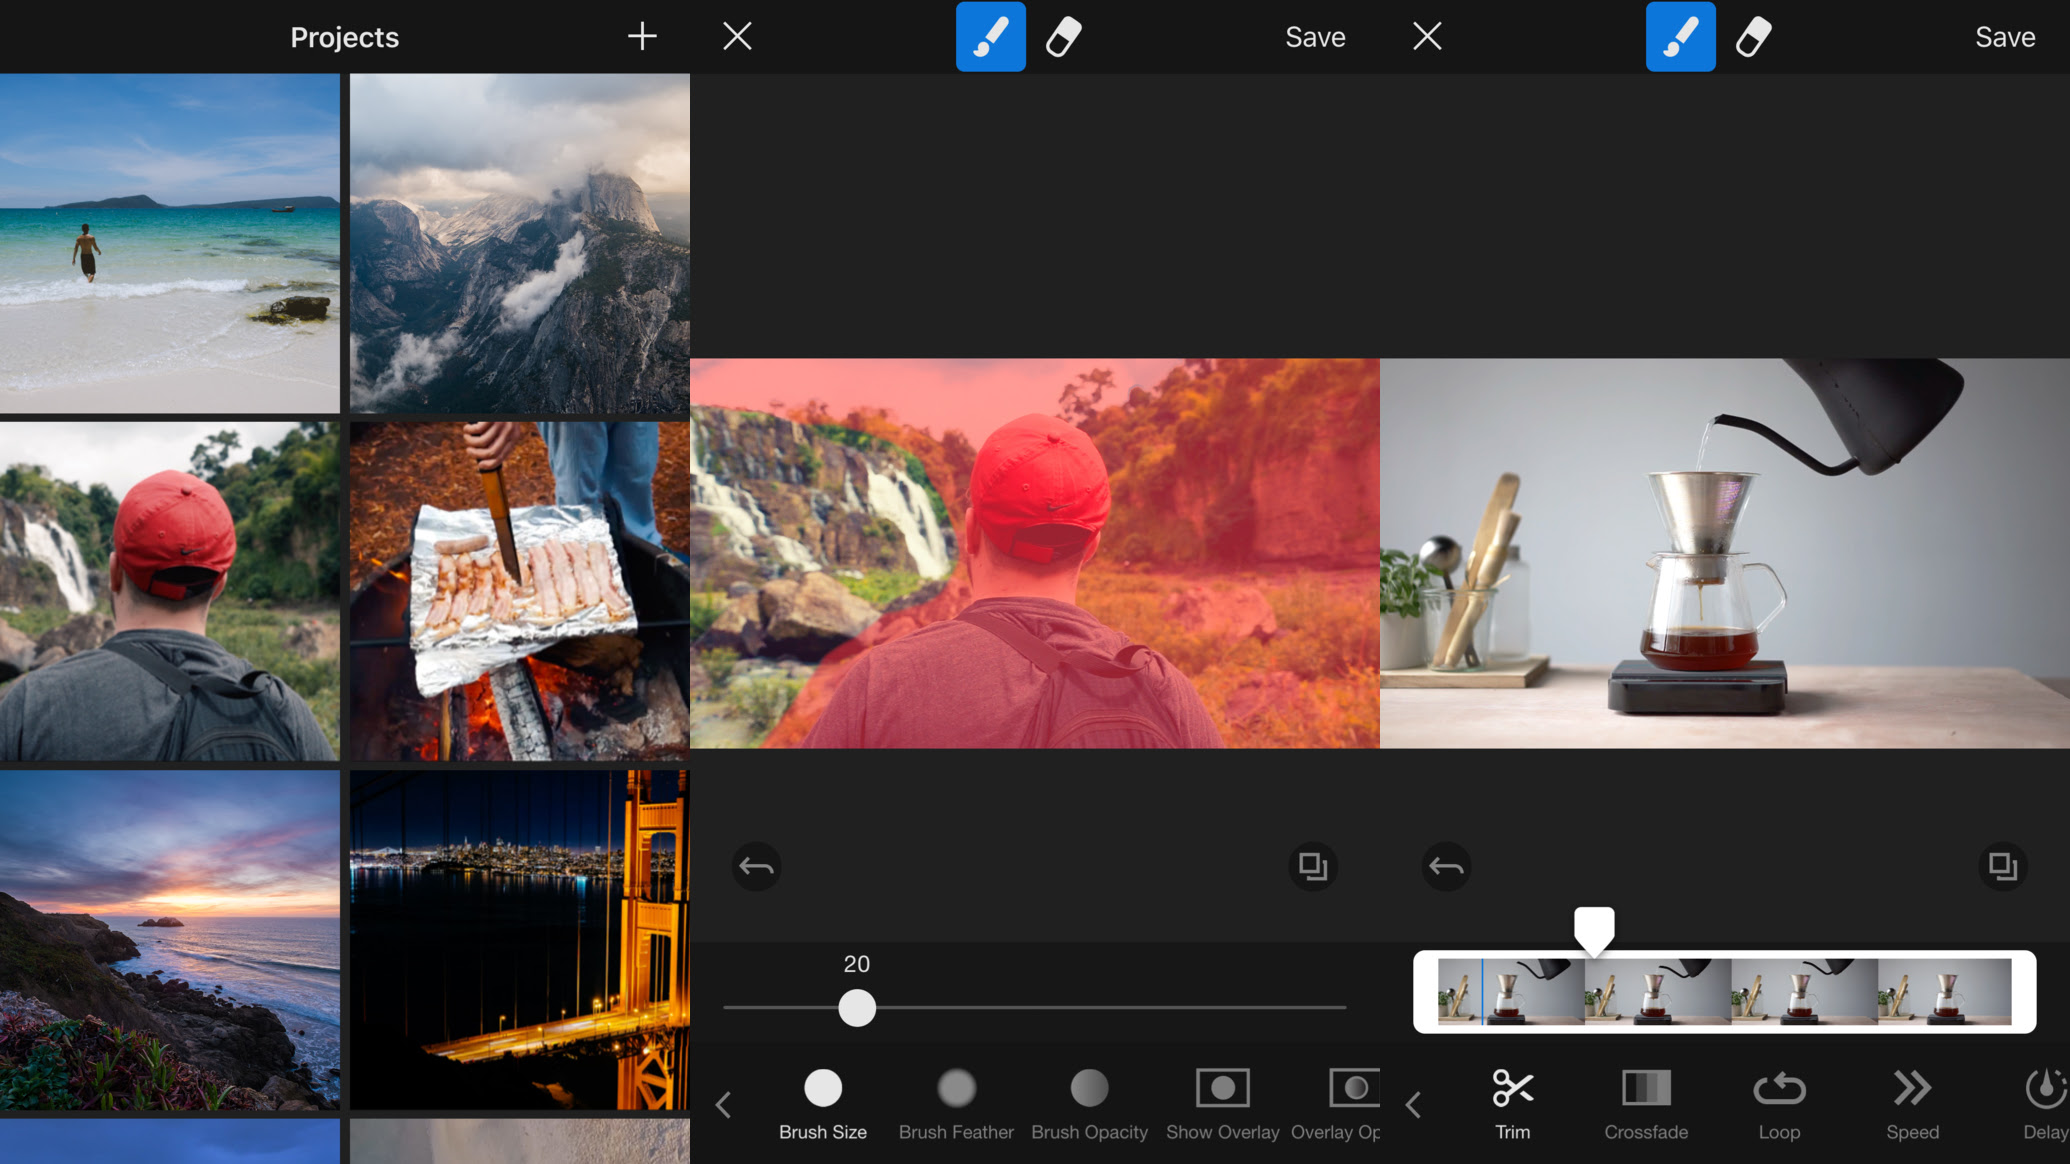The image size is (2070, 1164).
Task: Undo last stroke in middle panel
Action: [x=756, y=866]
